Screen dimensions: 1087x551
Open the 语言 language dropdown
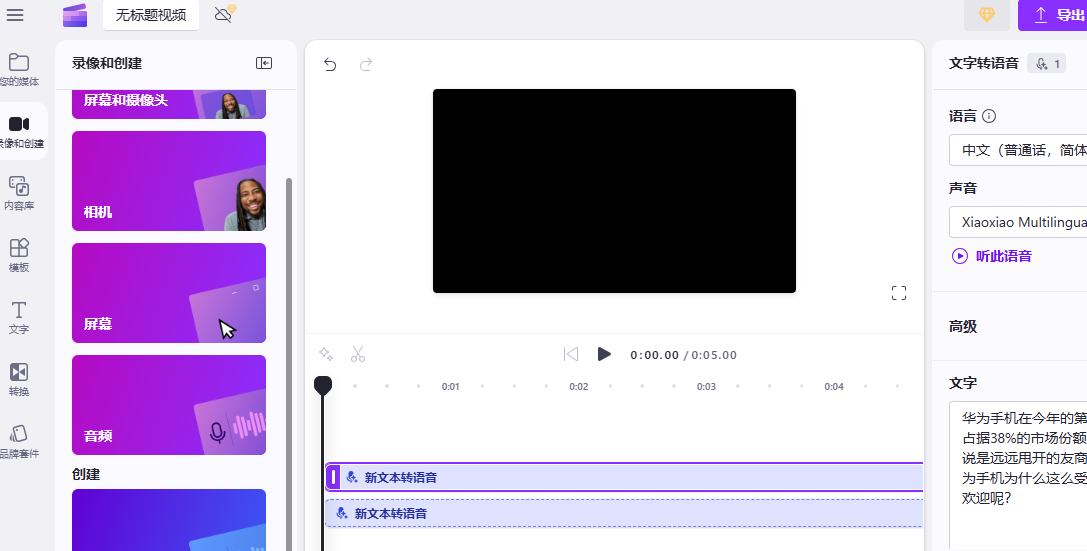coord(1018,150)
